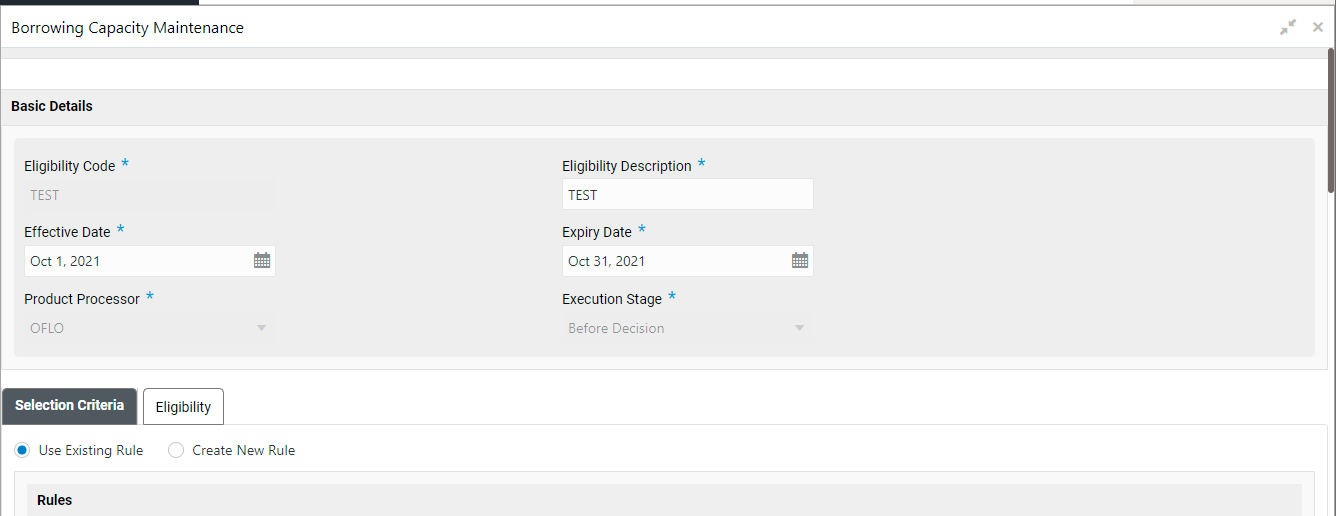Click the Borrowing Capacity Maintenance title
The image size is (1336, 516).
pos(127,28)
